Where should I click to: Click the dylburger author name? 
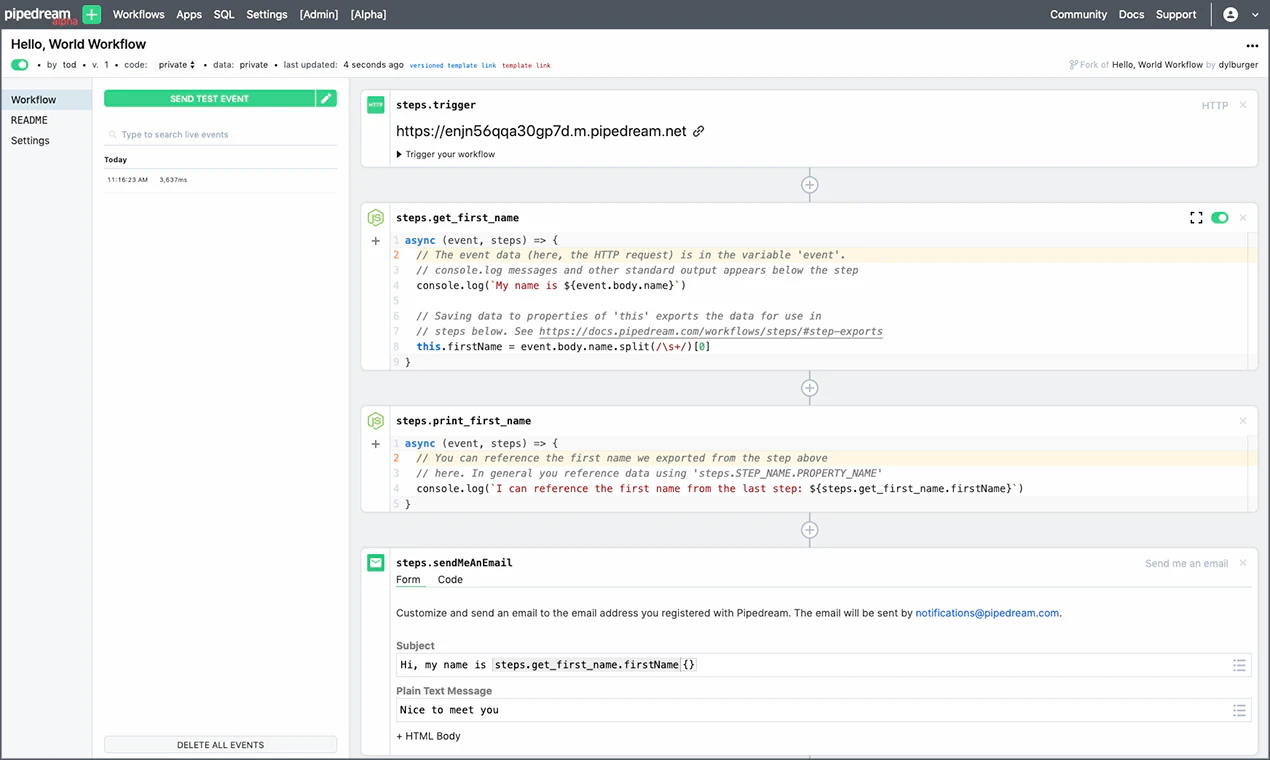tap(1238, 65)
